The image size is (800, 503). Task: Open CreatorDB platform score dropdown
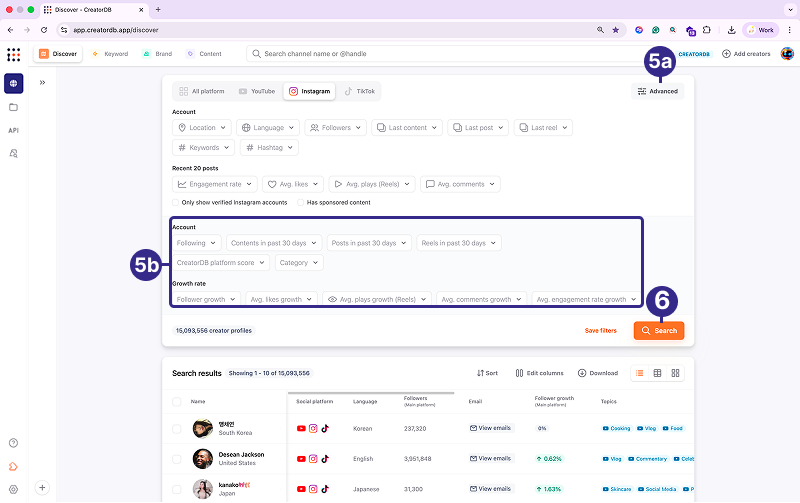(221, 263)
